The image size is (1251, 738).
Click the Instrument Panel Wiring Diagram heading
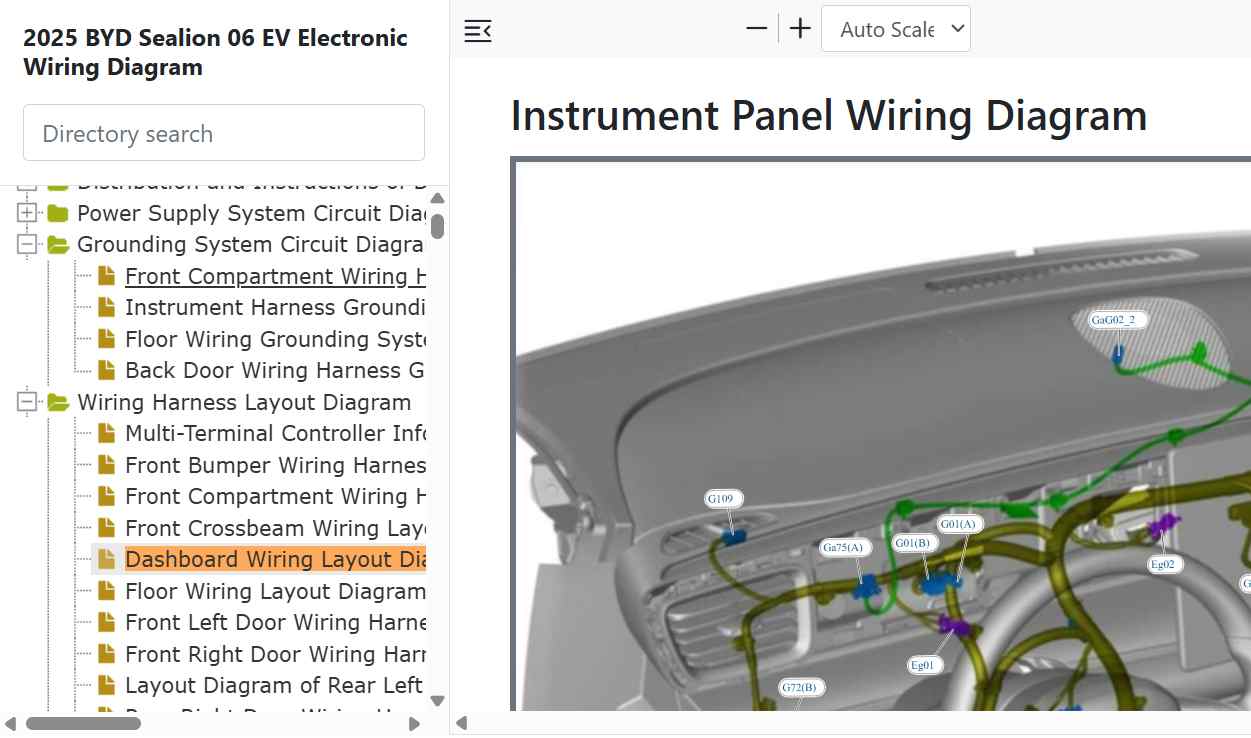tap(829, 115)
